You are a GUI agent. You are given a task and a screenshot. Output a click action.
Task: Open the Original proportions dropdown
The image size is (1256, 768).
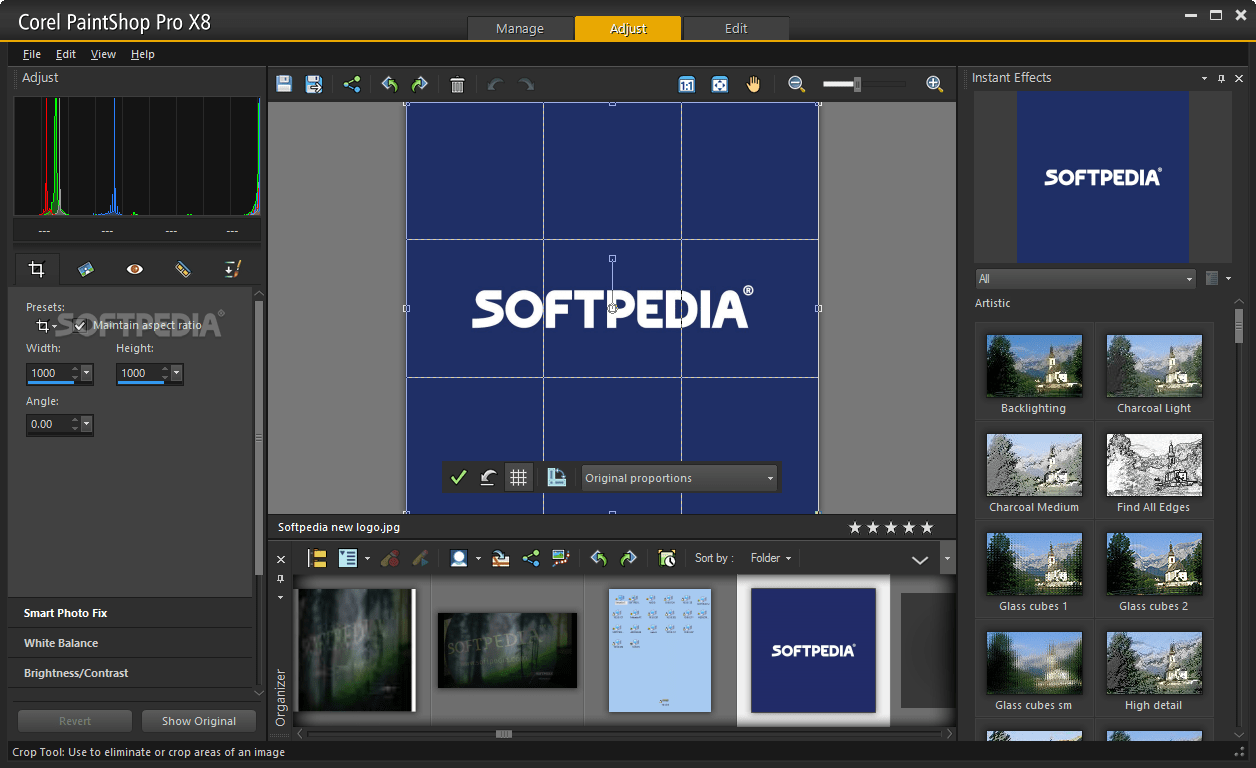coord(678,477)
